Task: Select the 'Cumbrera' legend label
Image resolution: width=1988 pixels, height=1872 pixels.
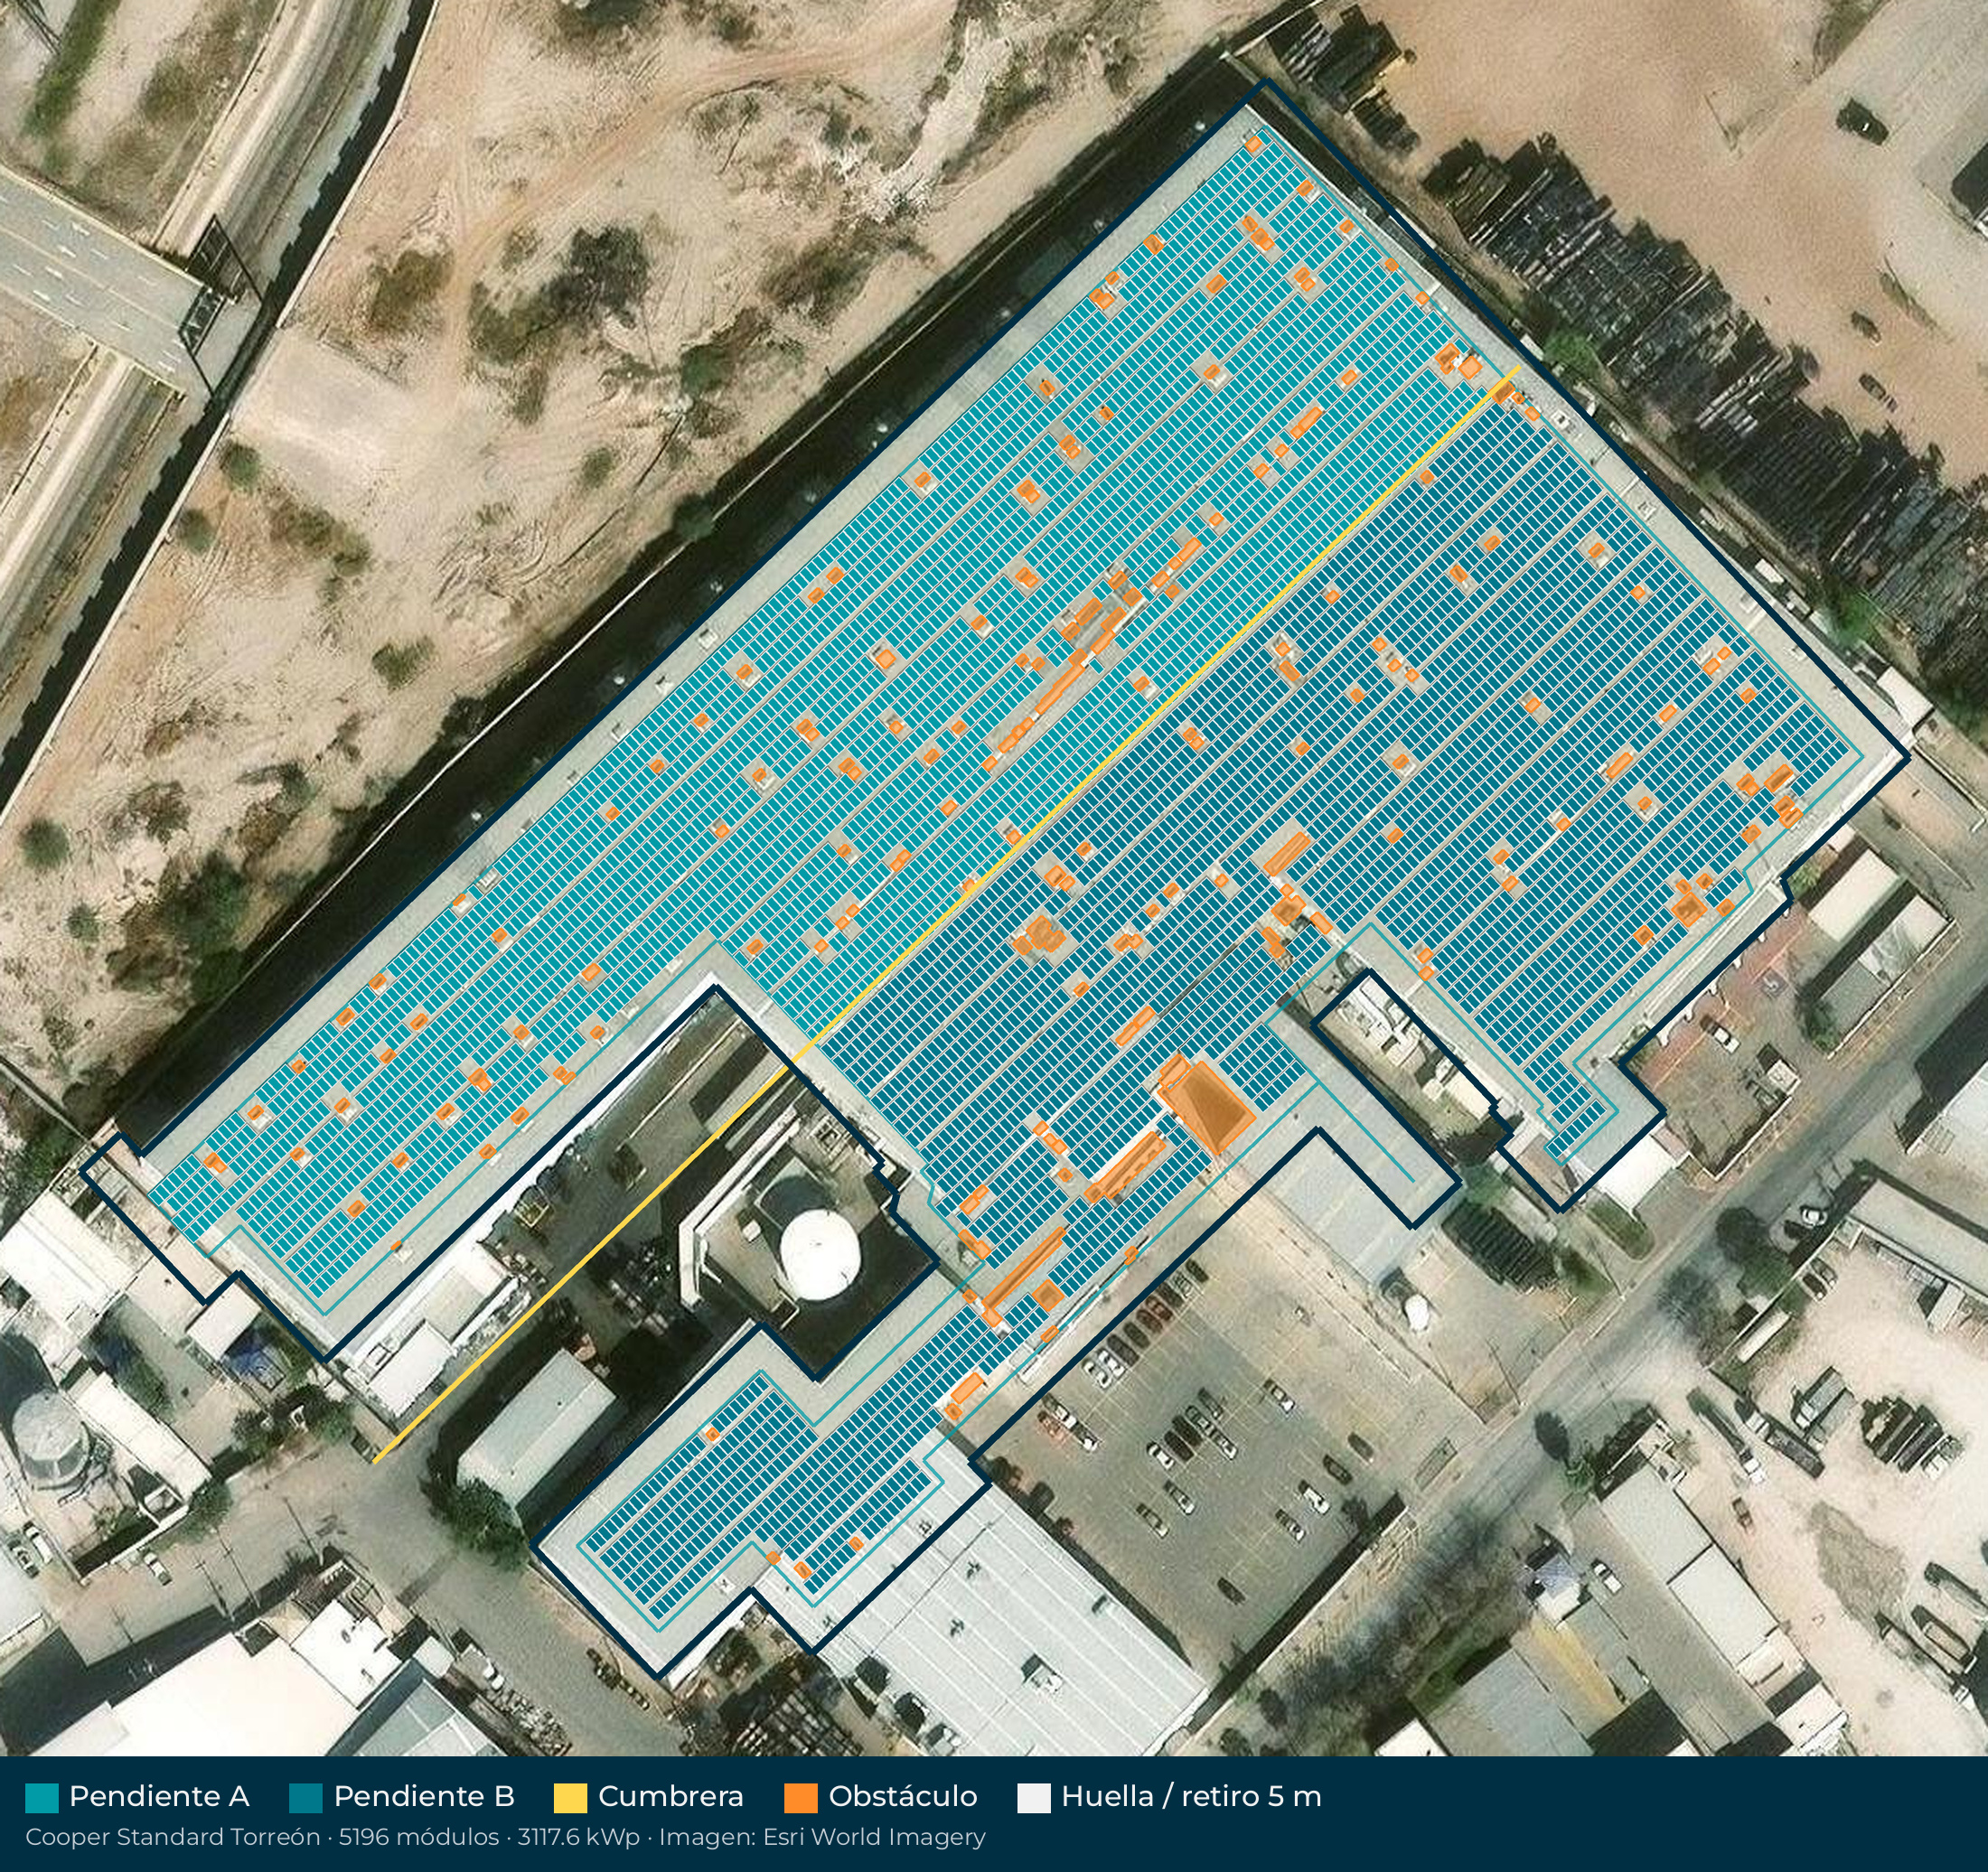Action: tap(671, 1796)
